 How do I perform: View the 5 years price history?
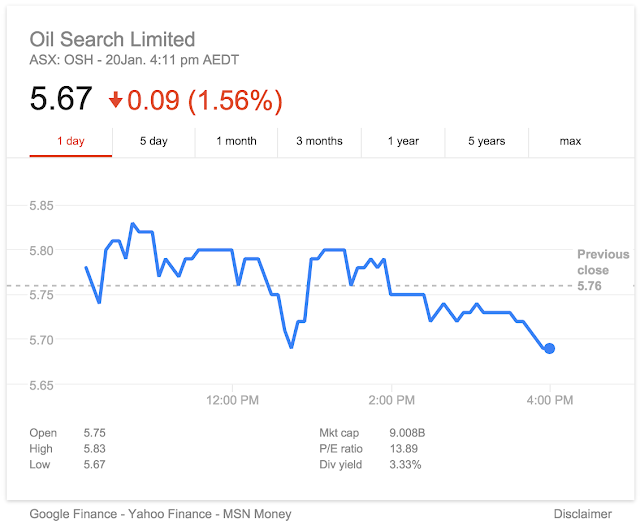[x=487, y=141]
